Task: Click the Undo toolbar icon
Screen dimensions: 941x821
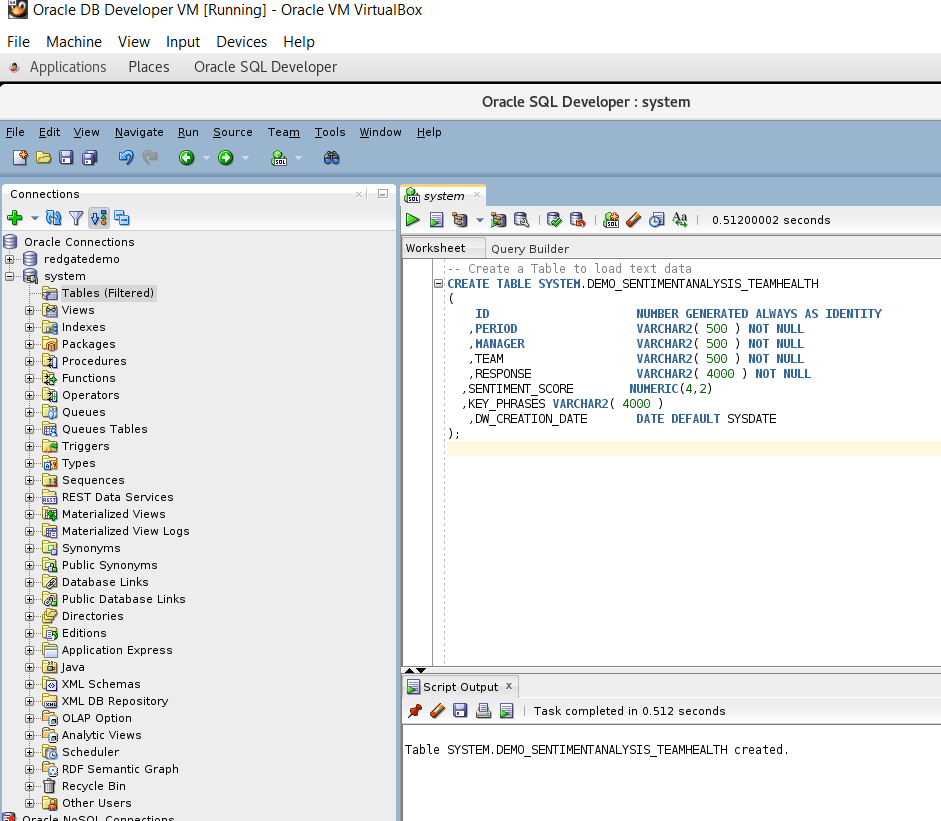Action: click(125, 158)
